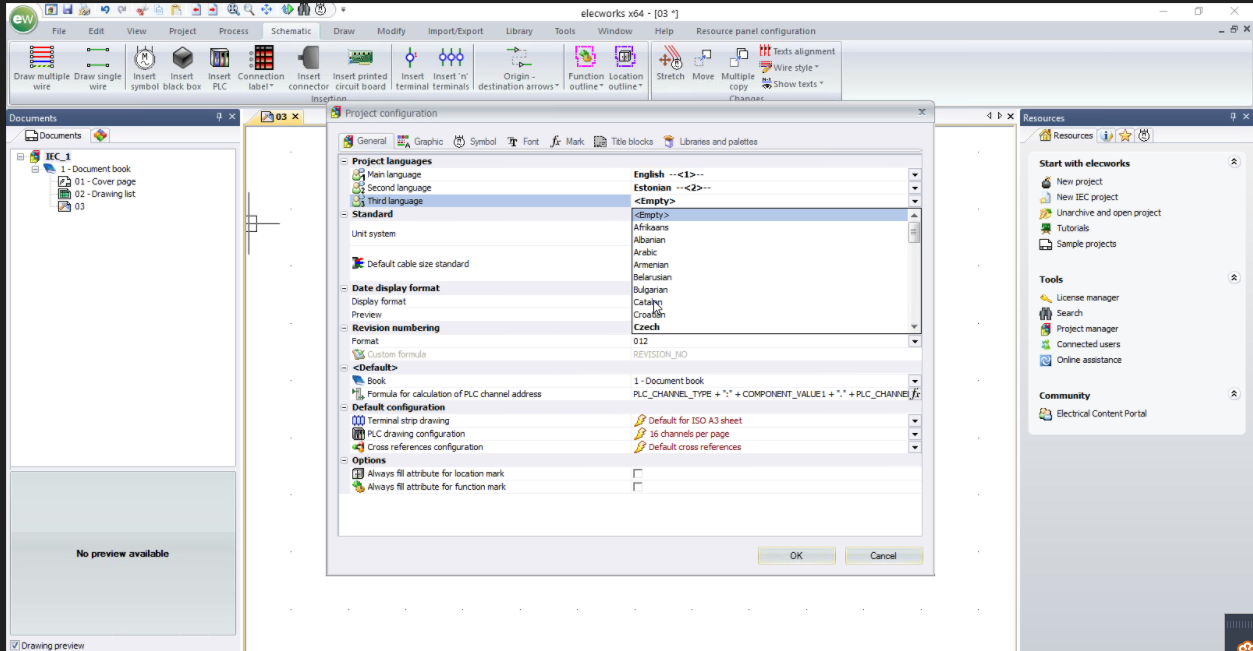Switch to the Symbol tab
The width and height of the screenshot is (1253, 651).
(x=474, y=142)
